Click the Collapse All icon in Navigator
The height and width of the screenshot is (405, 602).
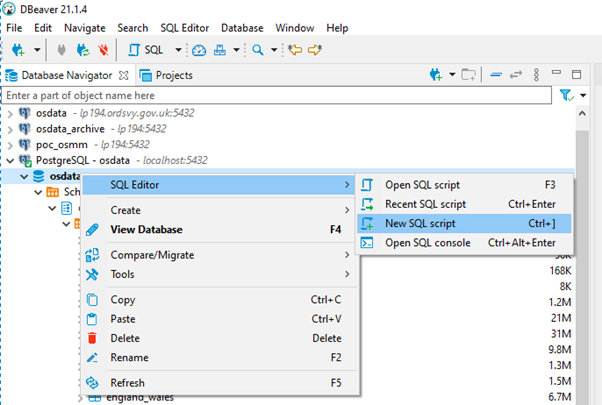click(x=496, y=75)
